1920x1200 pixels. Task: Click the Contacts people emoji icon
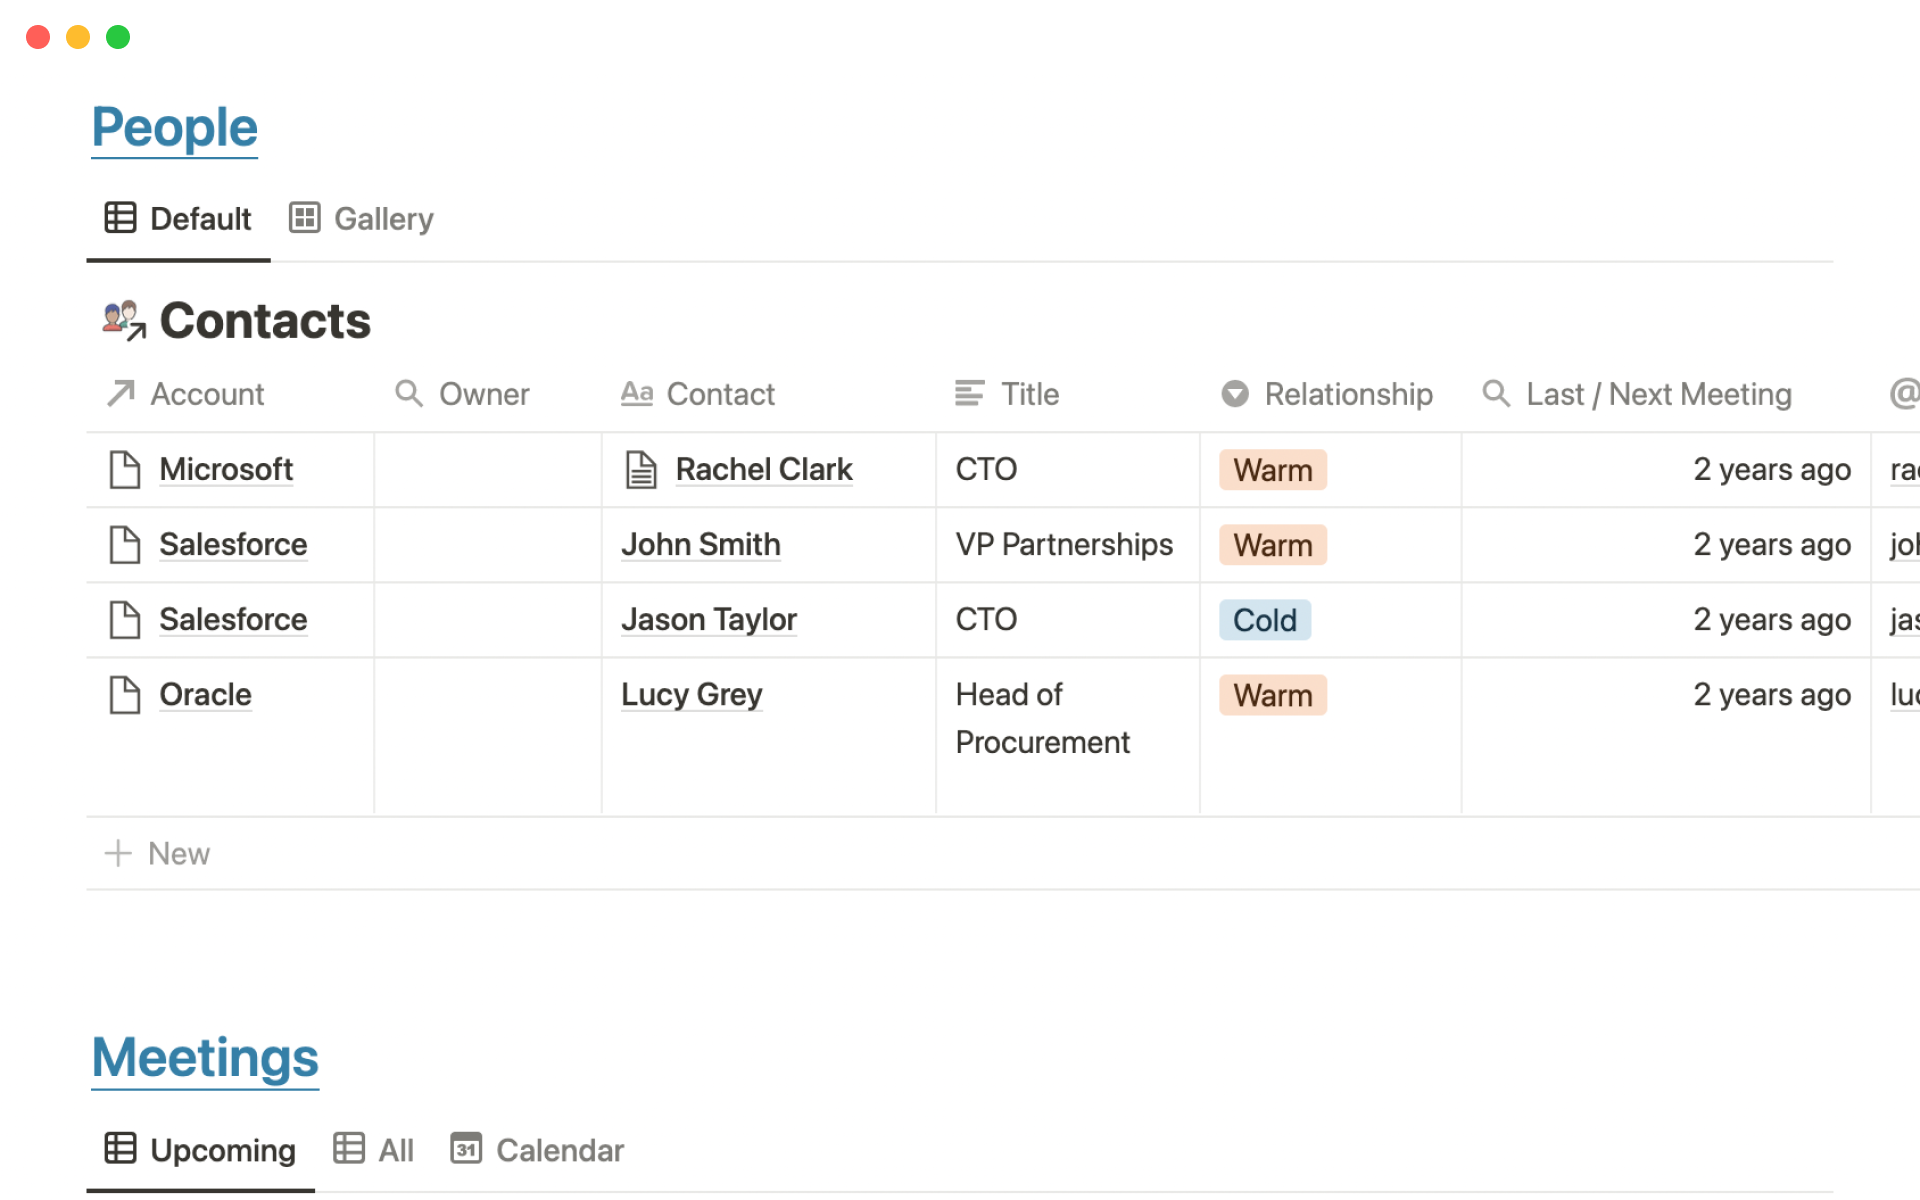tap(124, 320)
